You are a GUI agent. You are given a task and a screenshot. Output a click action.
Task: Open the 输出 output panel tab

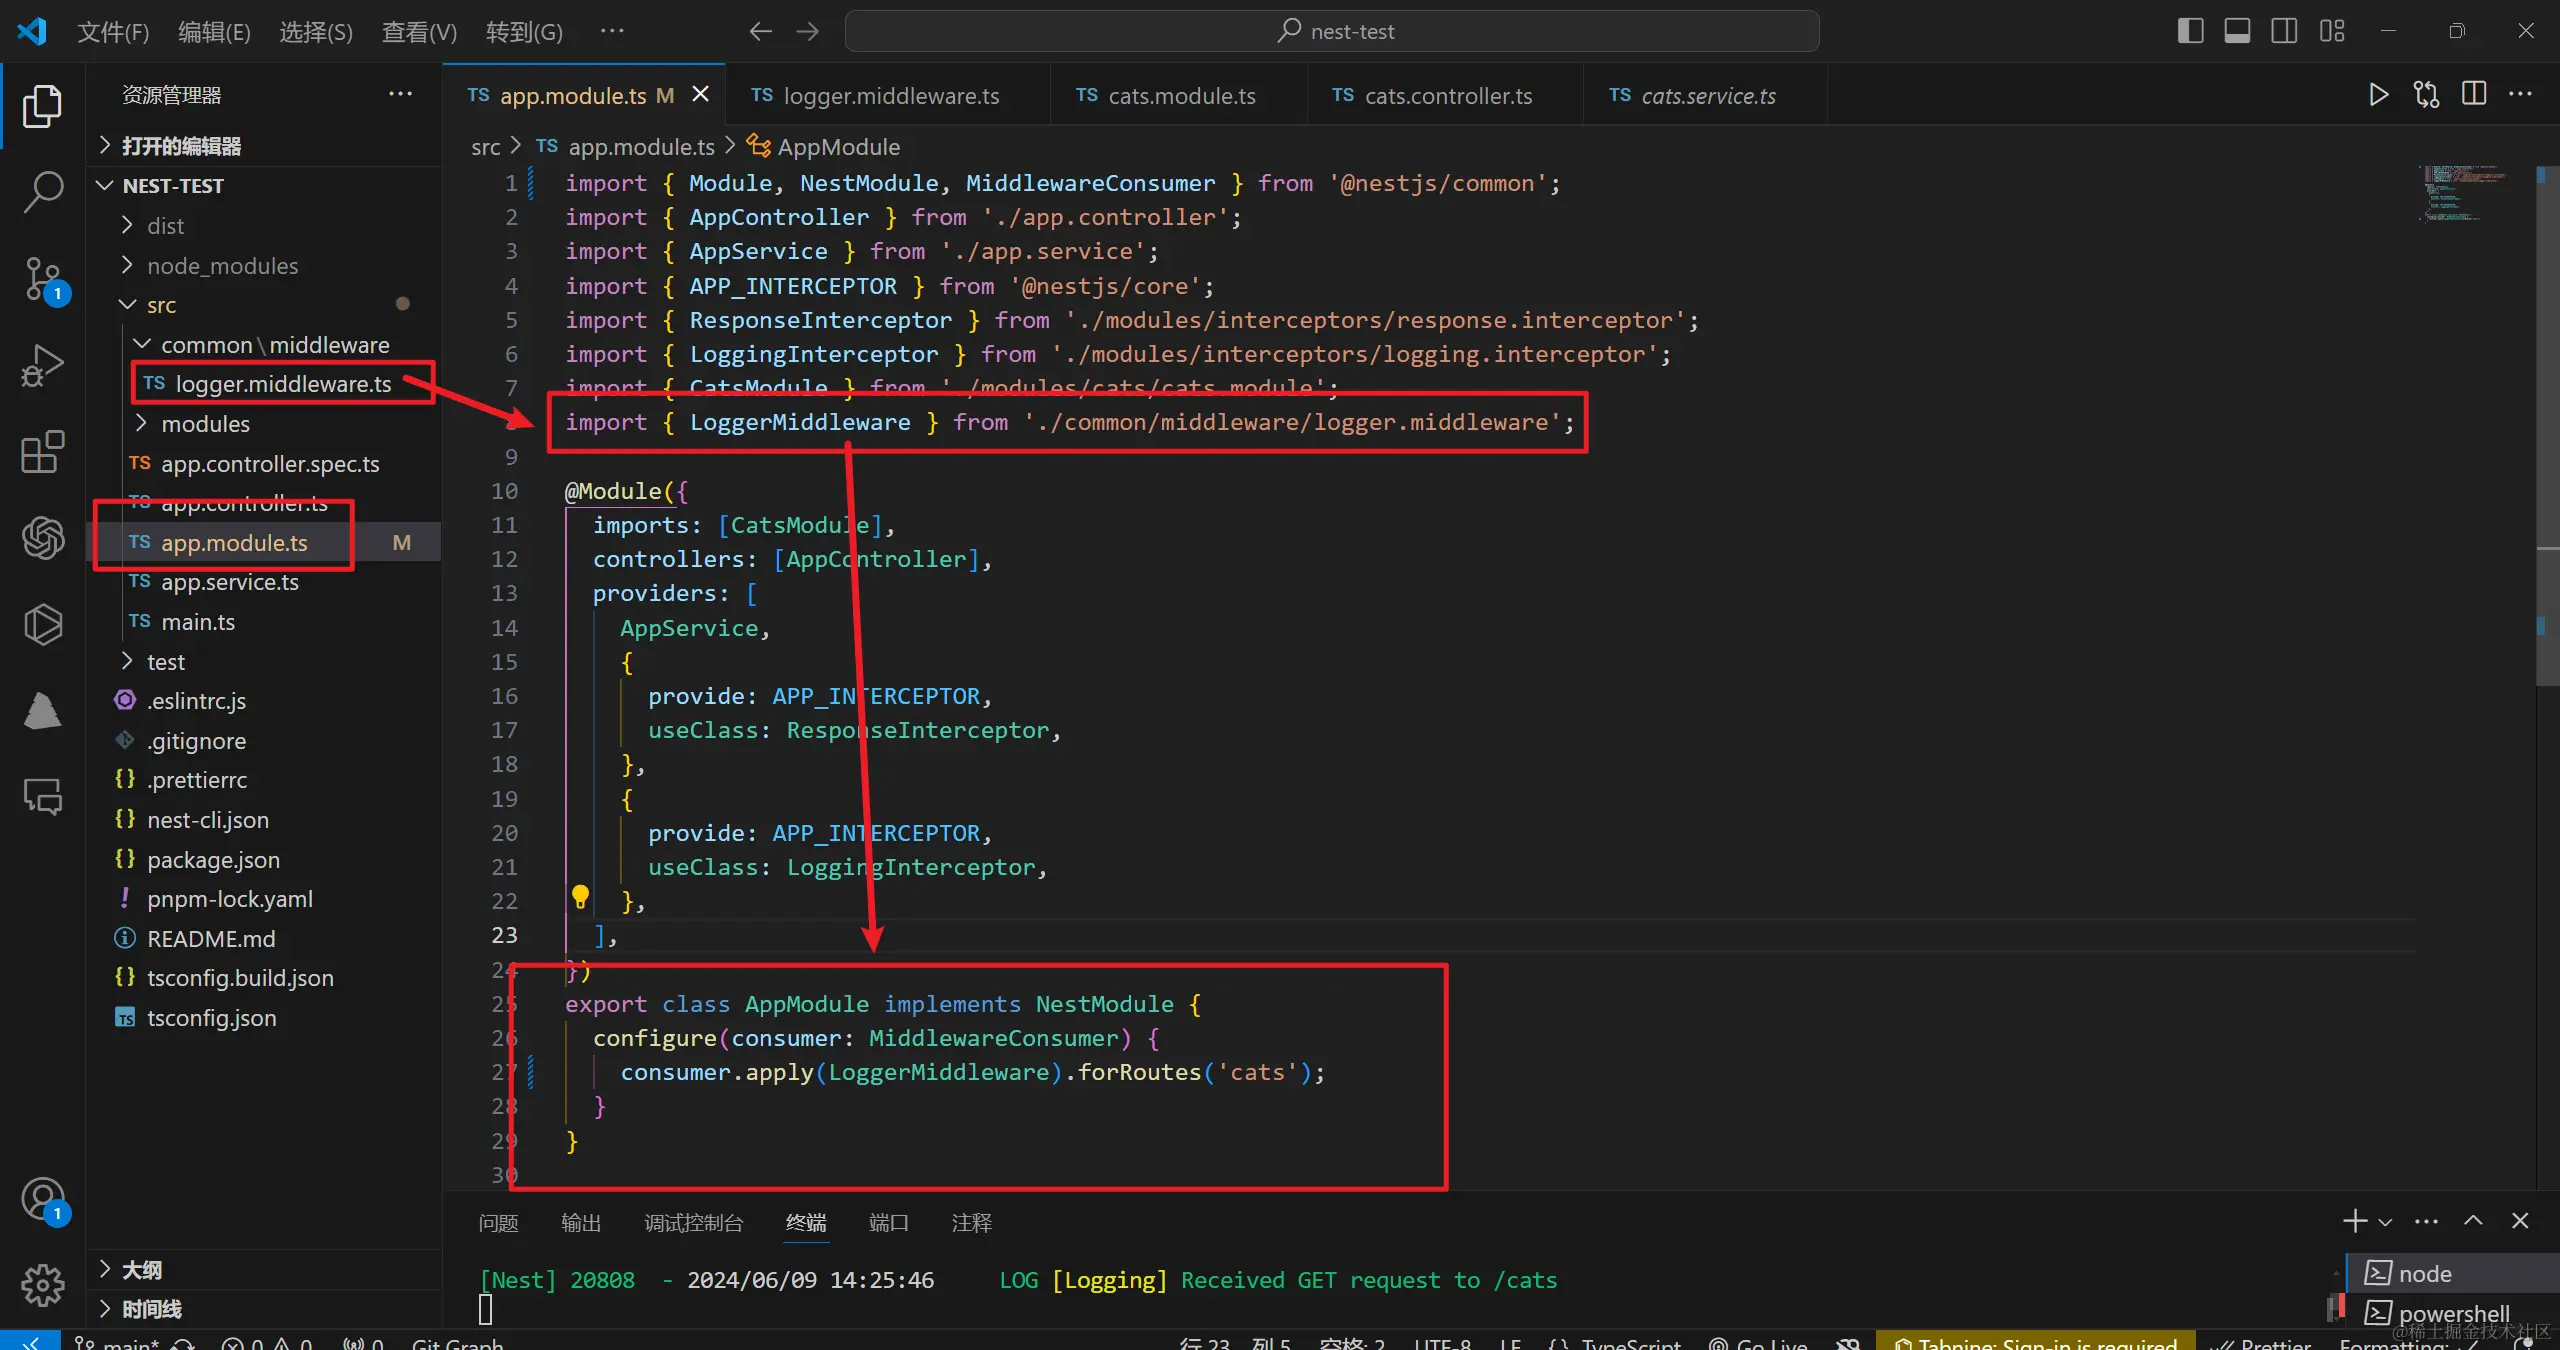click(581, 1222)
